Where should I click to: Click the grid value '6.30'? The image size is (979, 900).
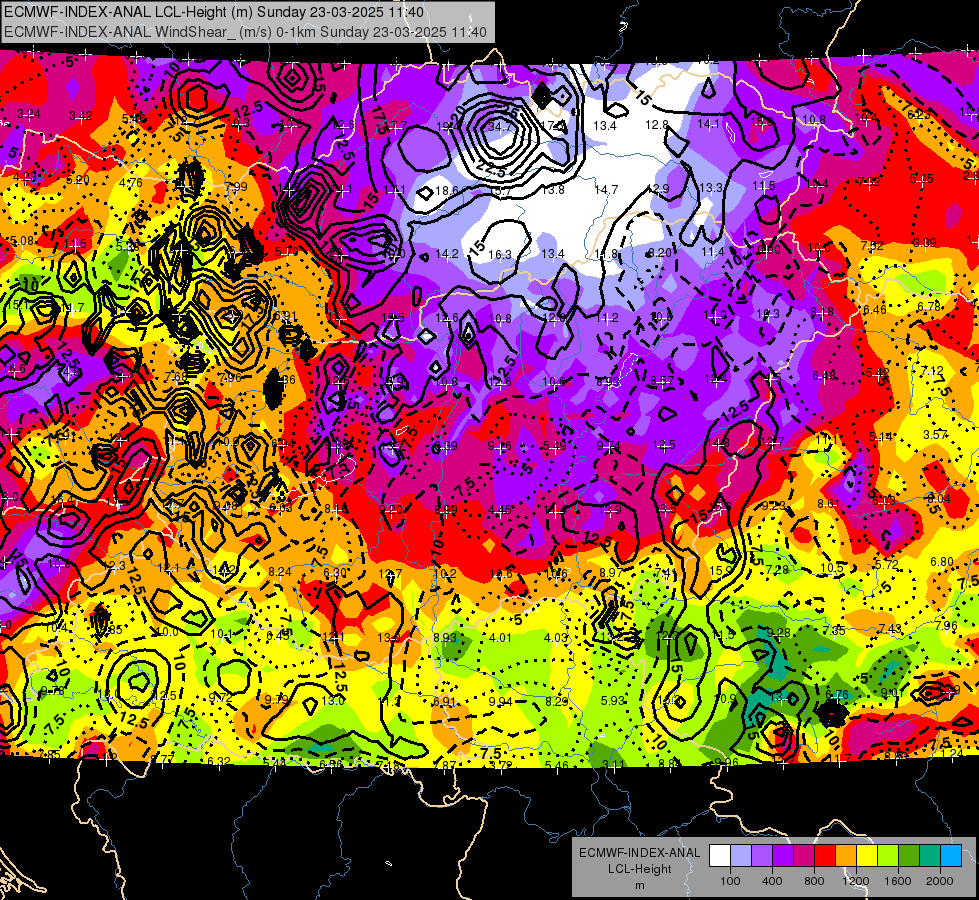tap(335, 572)
